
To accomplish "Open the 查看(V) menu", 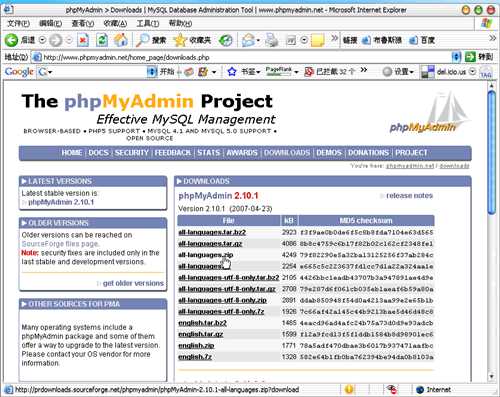I will tap(83, 23).
